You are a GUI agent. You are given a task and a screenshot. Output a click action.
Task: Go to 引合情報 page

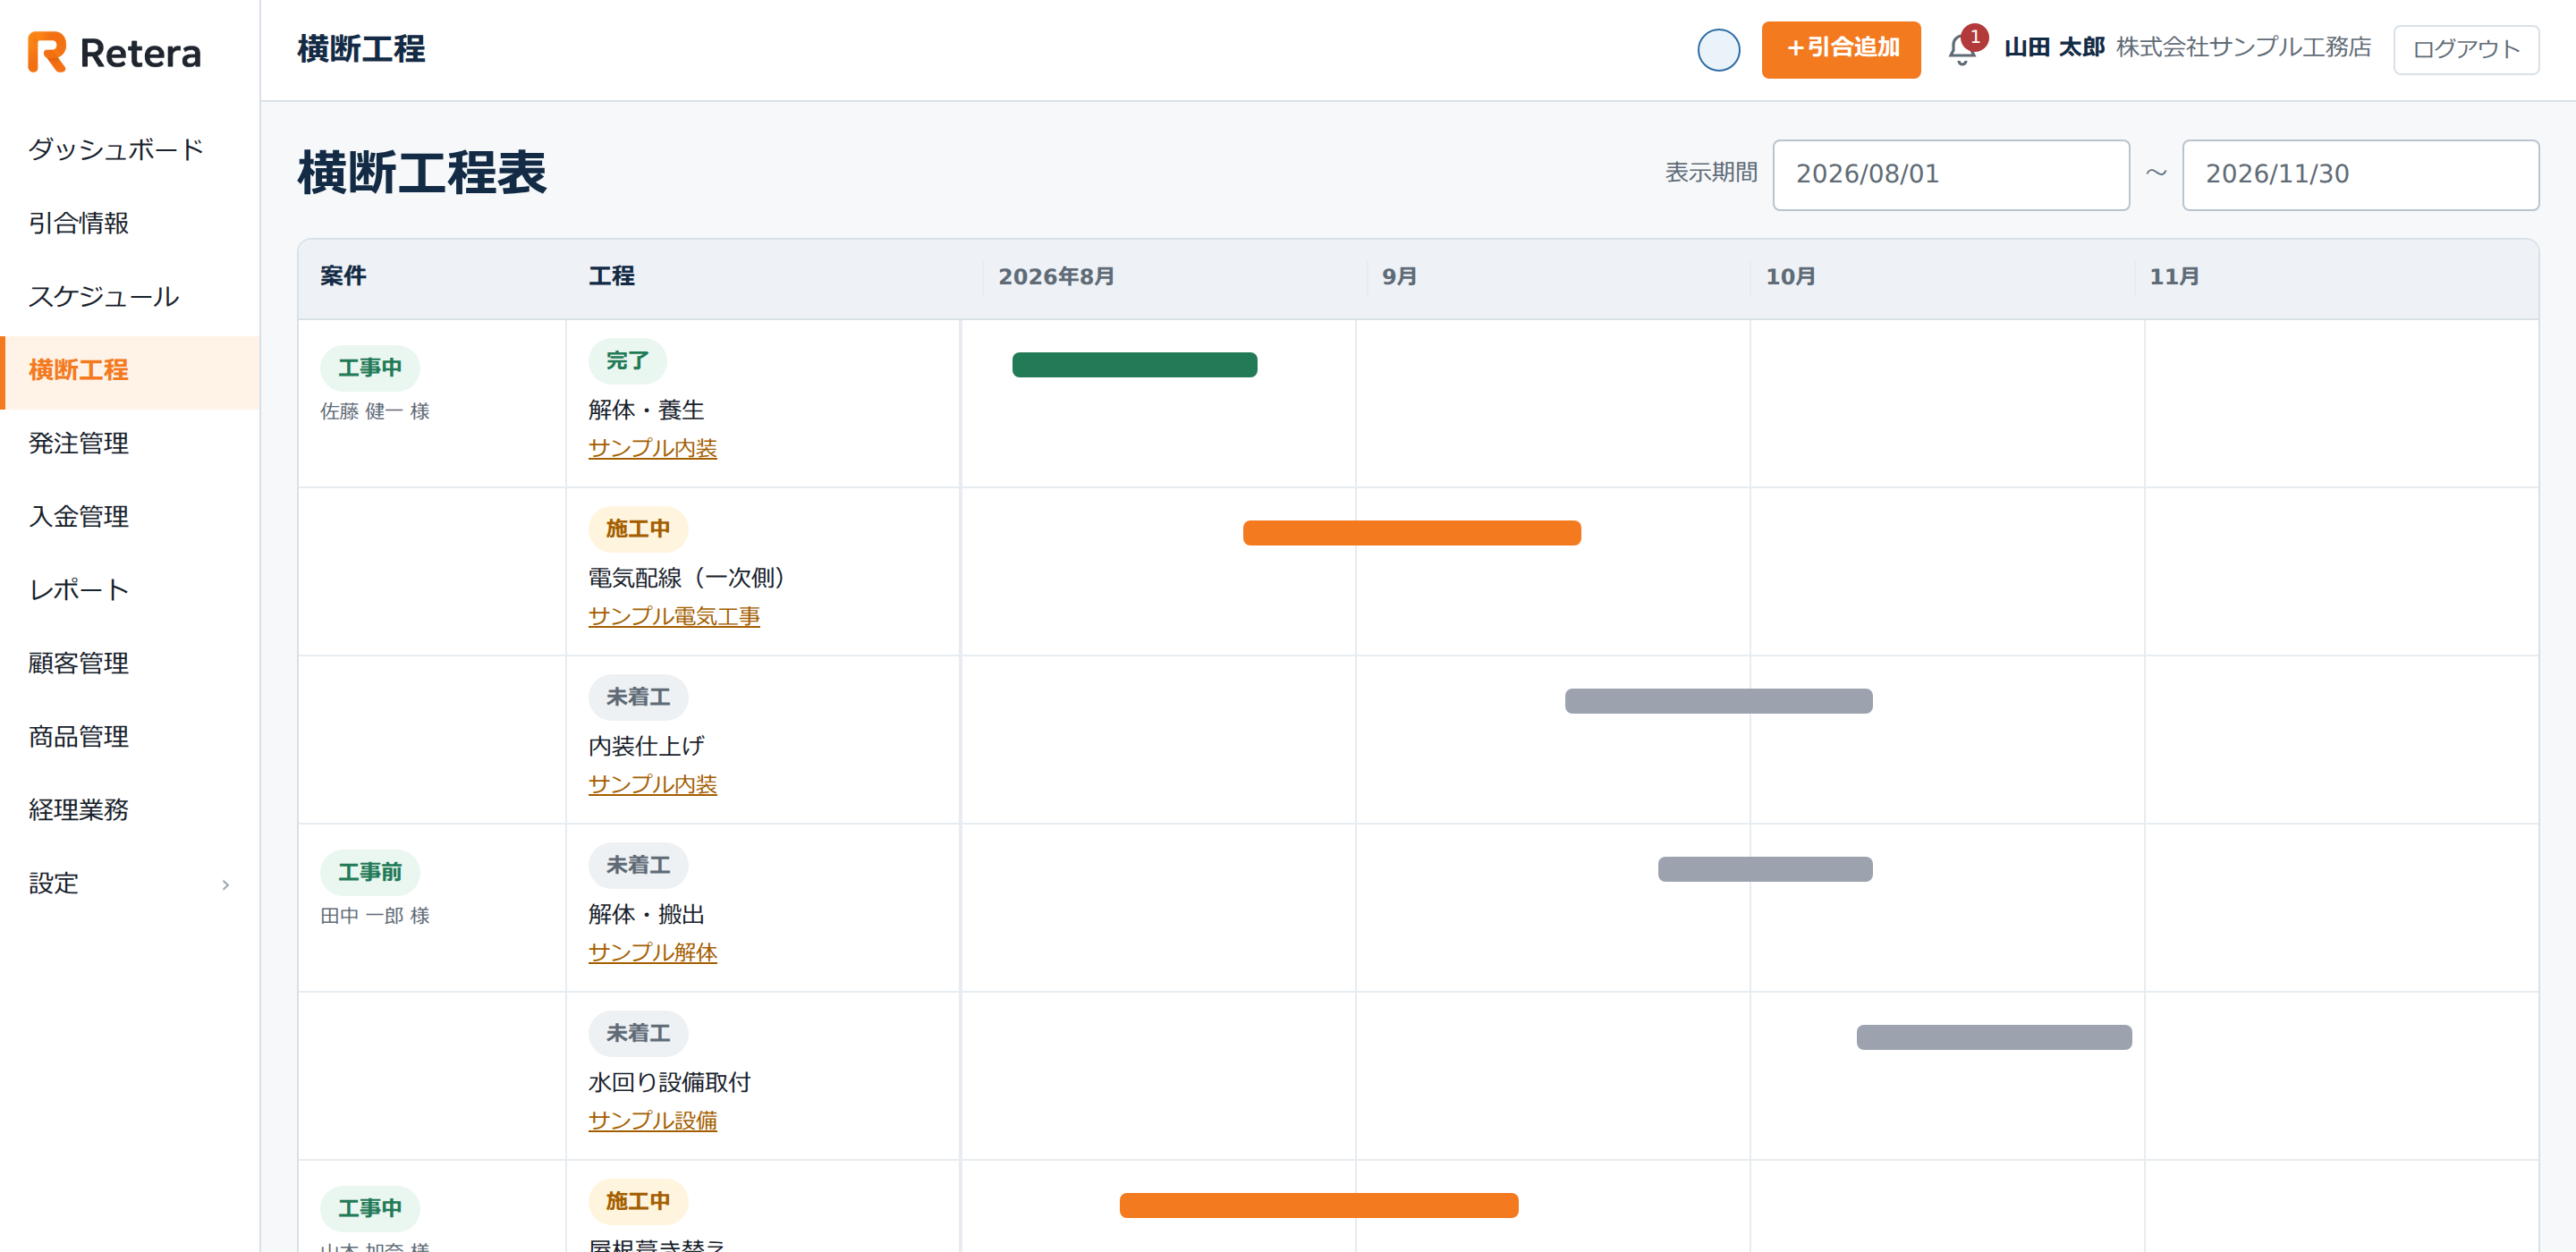130,223
